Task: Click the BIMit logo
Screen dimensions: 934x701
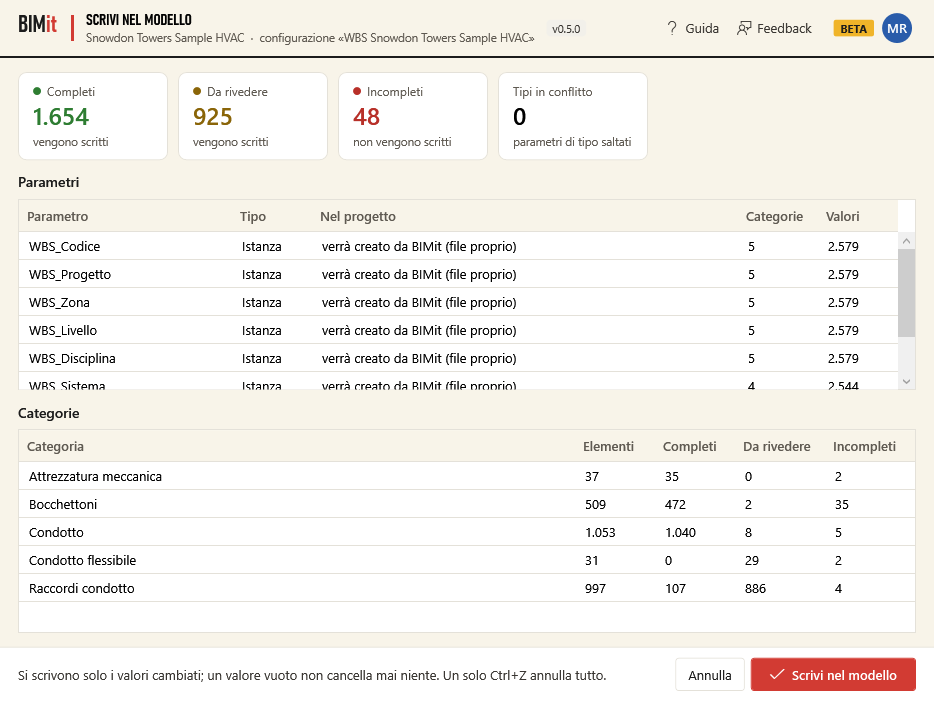Action: click(38, 24)
